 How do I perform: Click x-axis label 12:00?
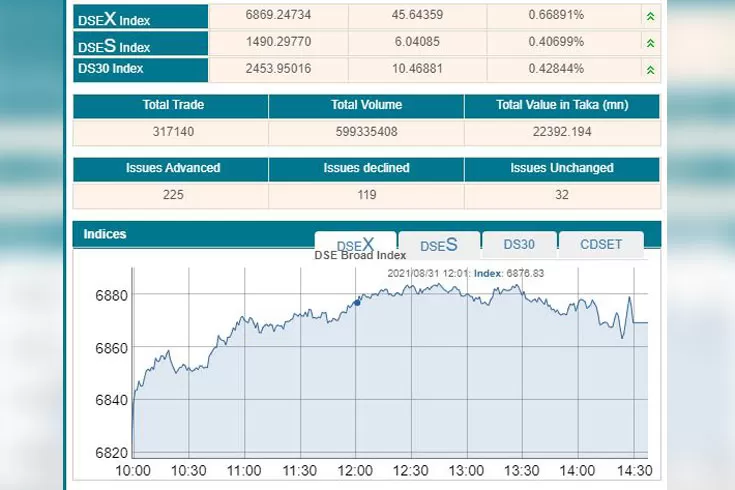click(x=355, y=470)
